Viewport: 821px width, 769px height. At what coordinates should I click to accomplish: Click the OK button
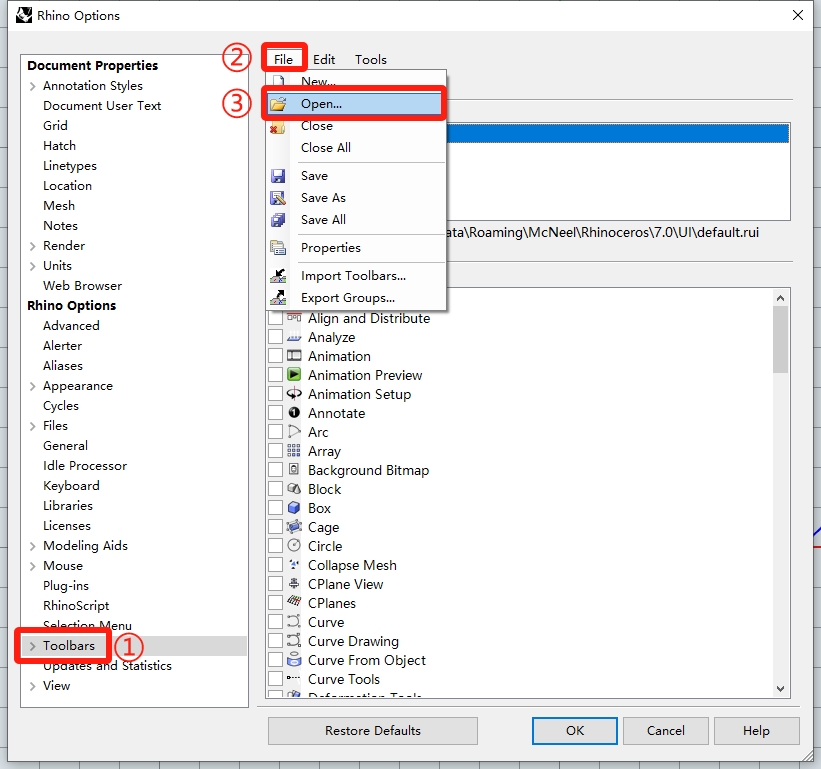pyautogui.click(x=574, y=730)
